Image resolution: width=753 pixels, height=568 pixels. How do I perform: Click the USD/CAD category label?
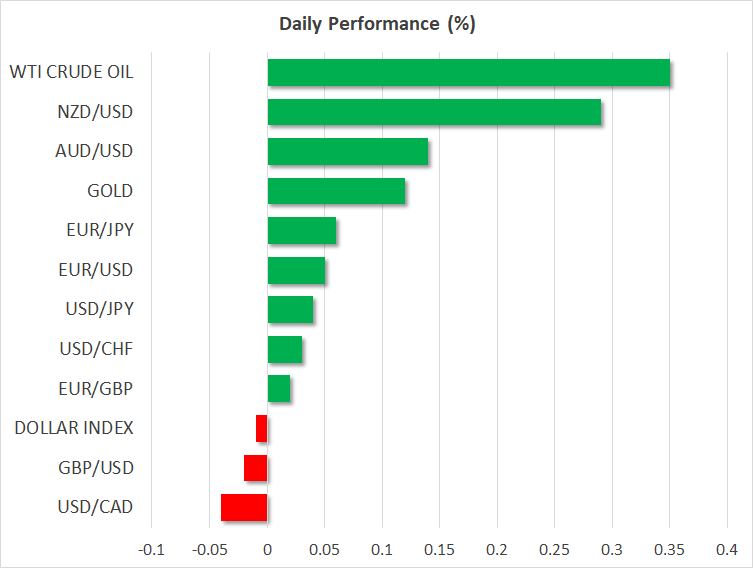click(x=96, y=507)
